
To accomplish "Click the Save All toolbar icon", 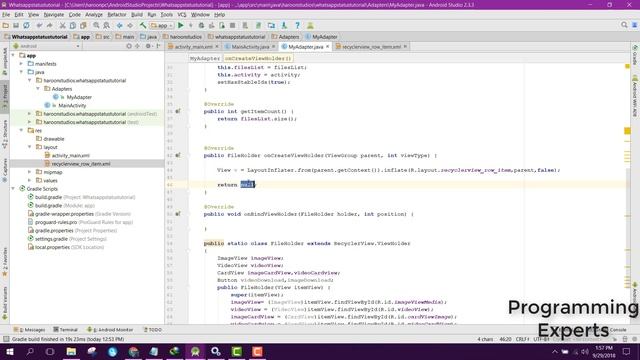I will (x=16, y=25).
